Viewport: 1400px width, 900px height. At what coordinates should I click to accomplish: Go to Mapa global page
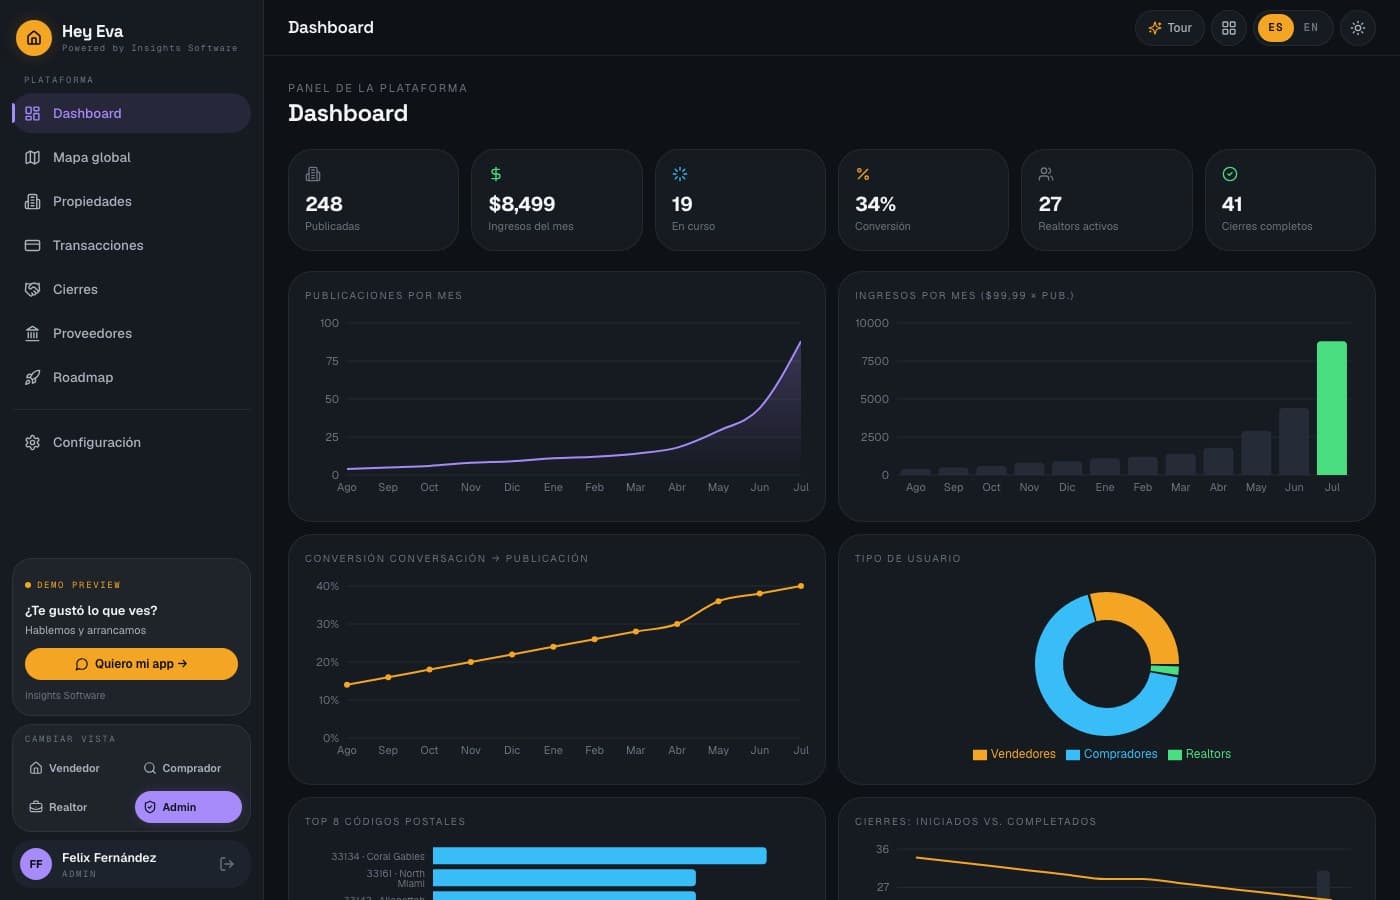(131, 157)
